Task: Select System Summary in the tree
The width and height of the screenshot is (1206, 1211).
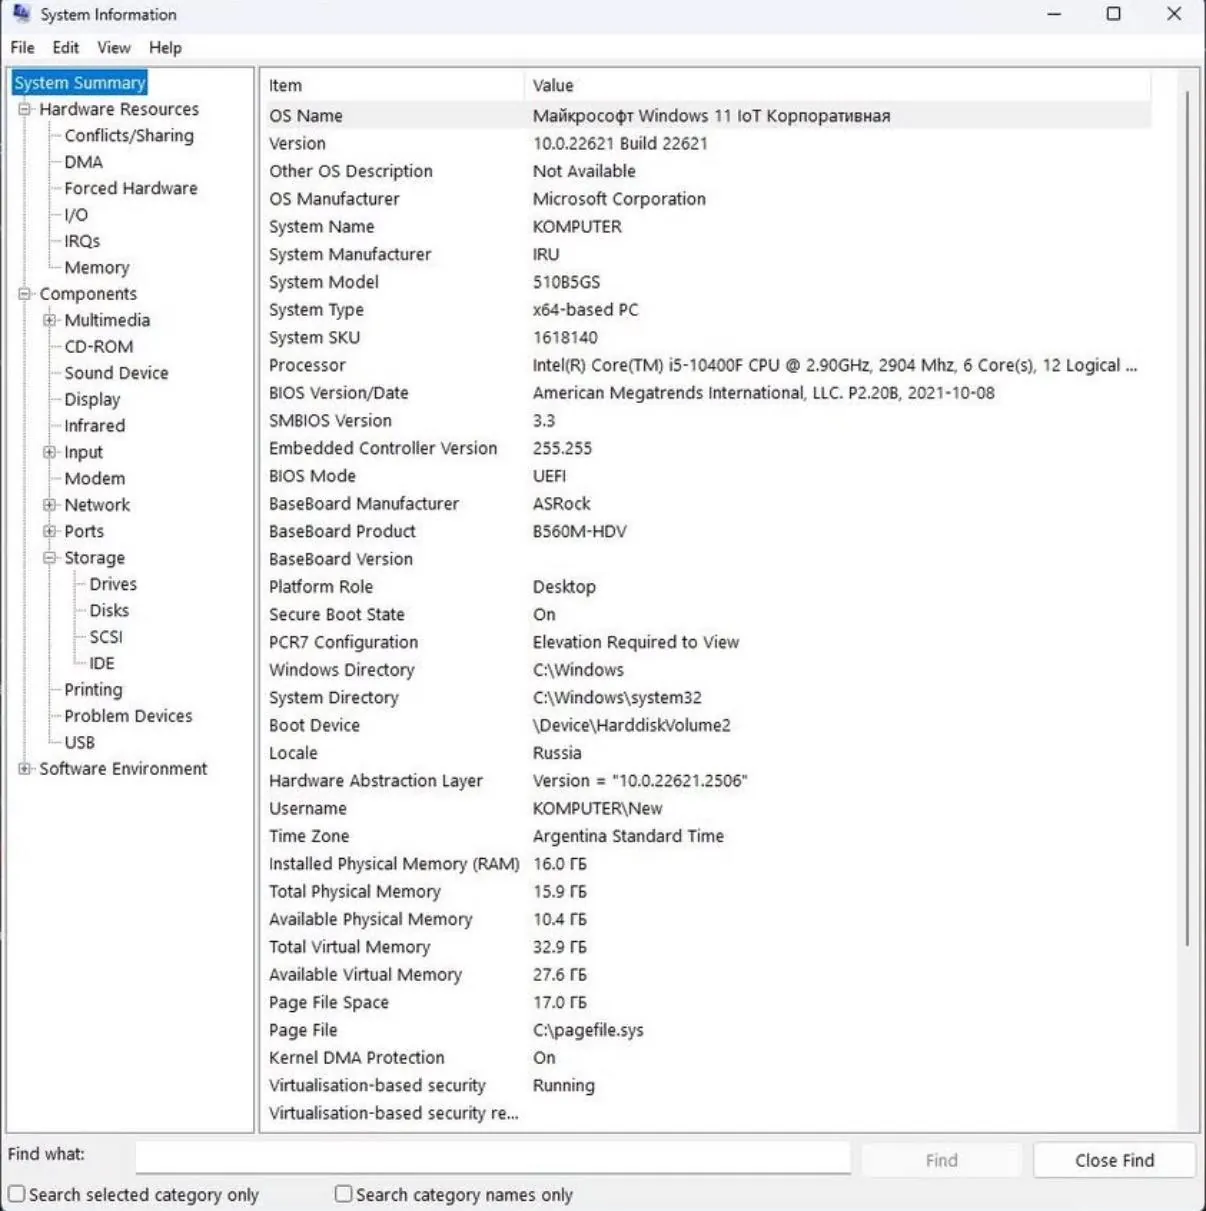Action: coord(80,83)
